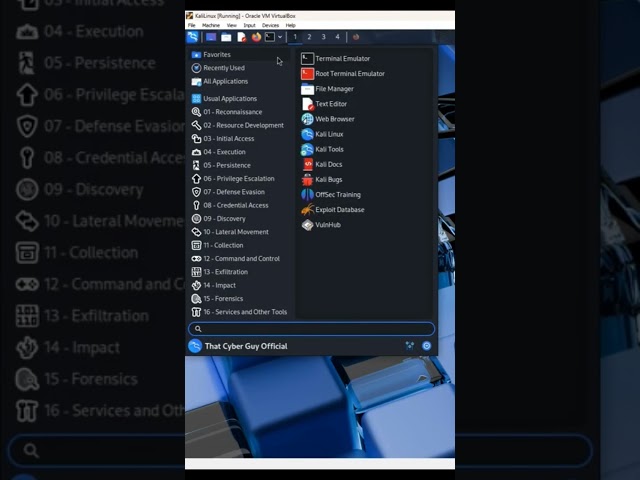Open the 07 - Defense Evasion category
Image resolution: width=640 pixels, height=480 pixels.
pos(240,192)
